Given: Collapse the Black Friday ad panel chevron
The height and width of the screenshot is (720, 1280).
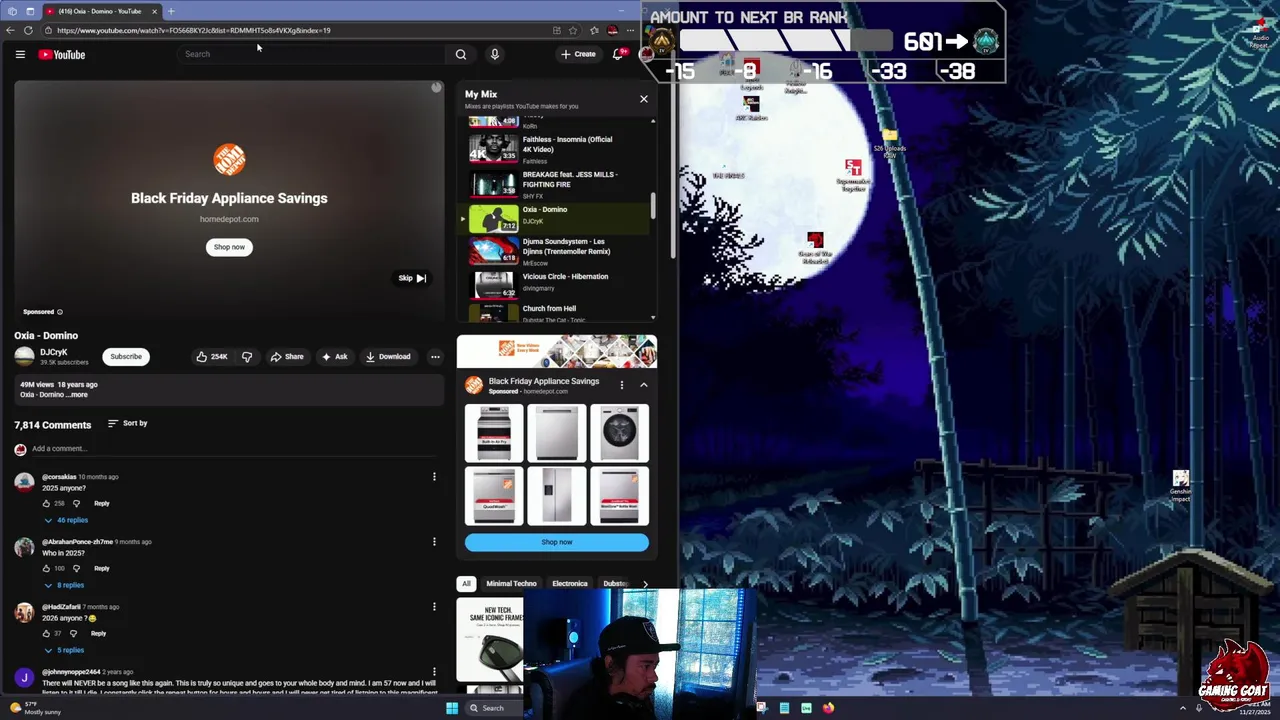Looking at the screenshot, I should coord(644,385).
